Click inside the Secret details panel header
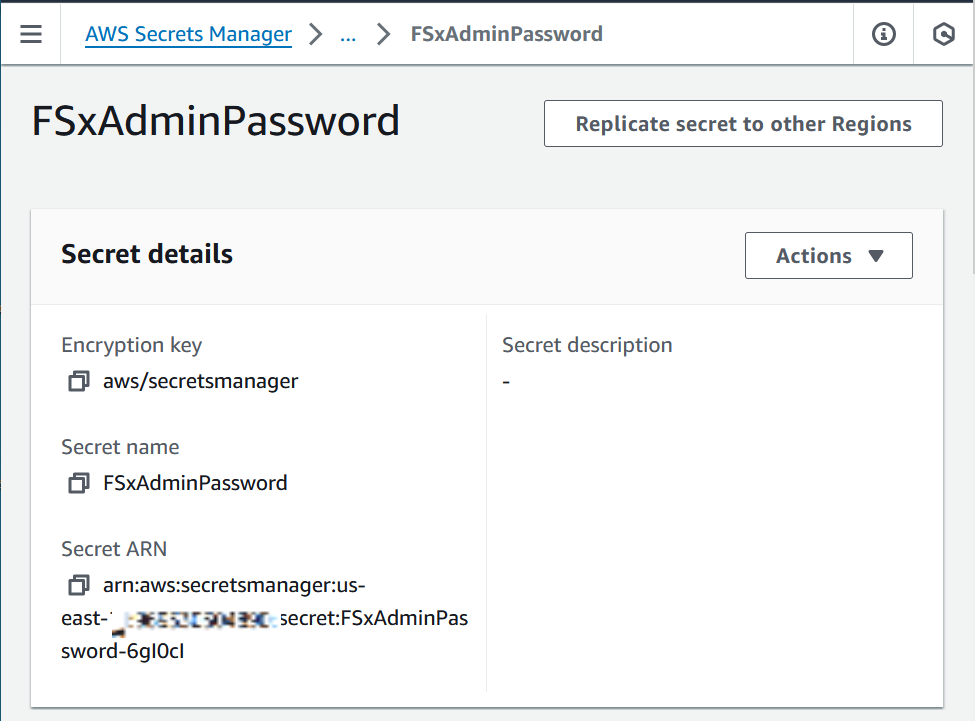Screen dimensions: 975x721 point(147,254)
